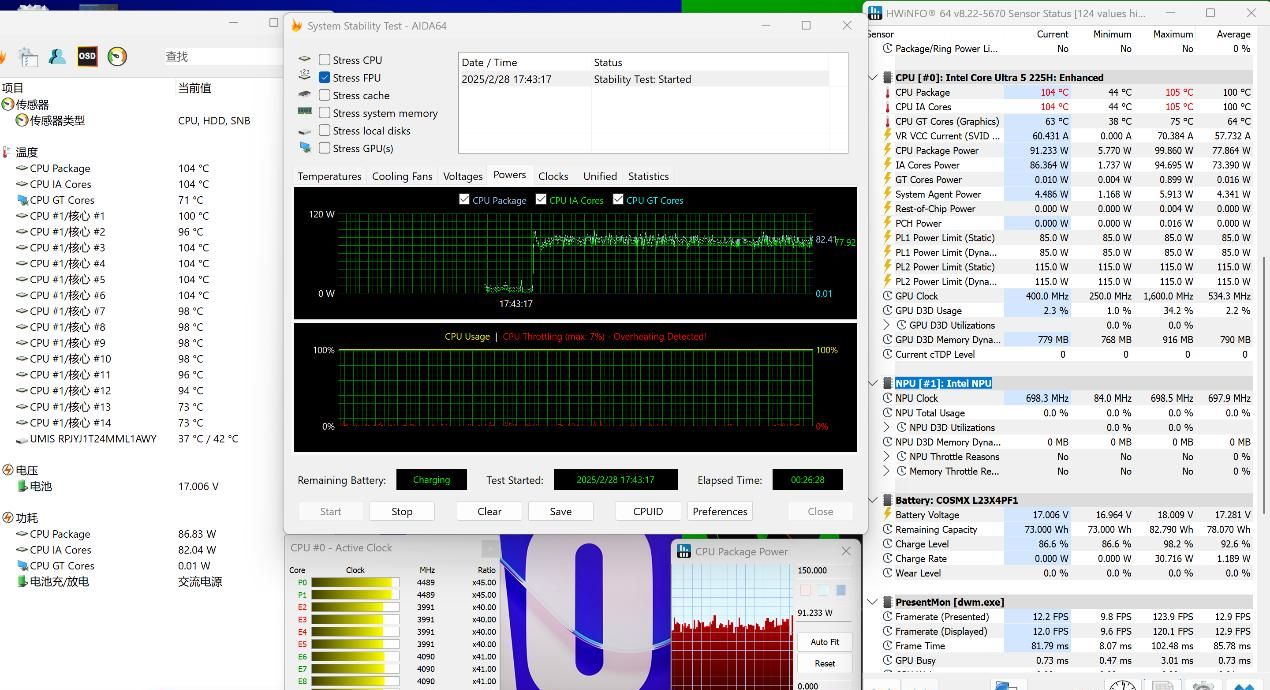The height and width of the screenshot is (690, 1270).
Task: Click the chip icon beside Battery: COSMX header
Action: pyautogui.click(x=887, y=500)
